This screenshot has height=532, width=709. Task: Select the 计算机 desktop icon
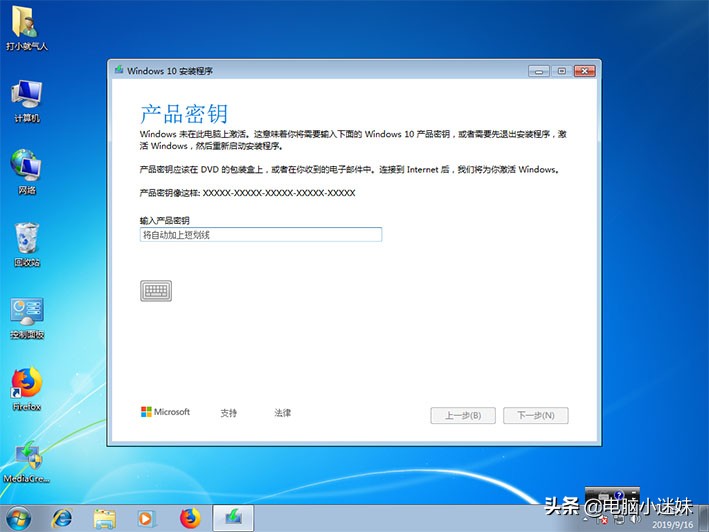point(27,101)
